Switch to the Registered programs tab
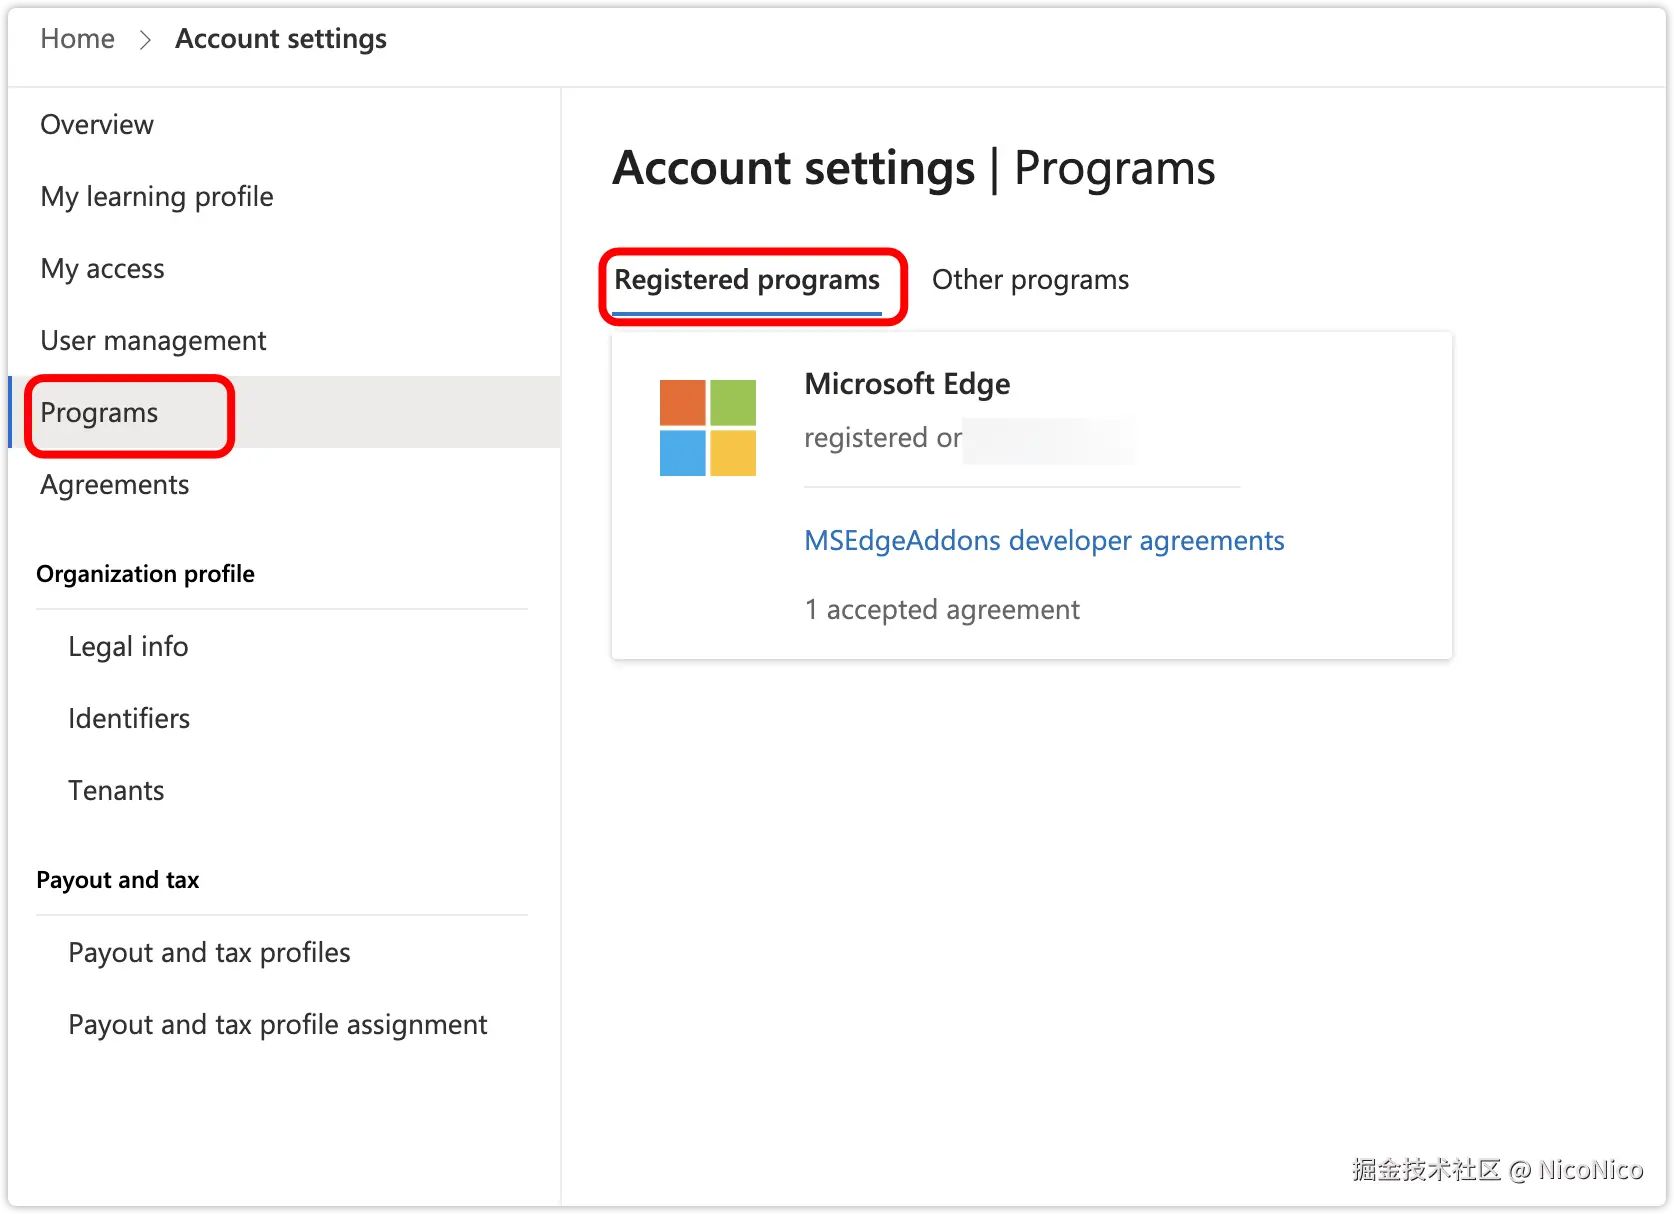The width and height of the screenshot is (1674, 1214). pos(747,280)
